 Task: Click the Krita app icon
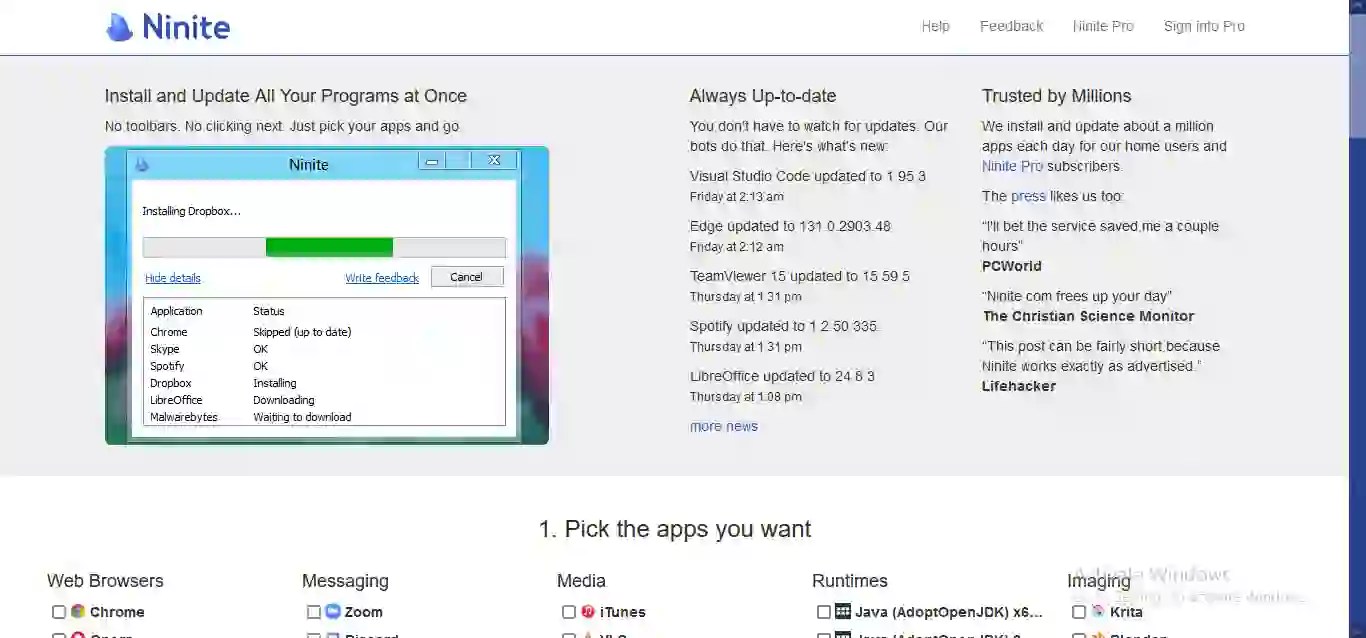pos(1098,611)
